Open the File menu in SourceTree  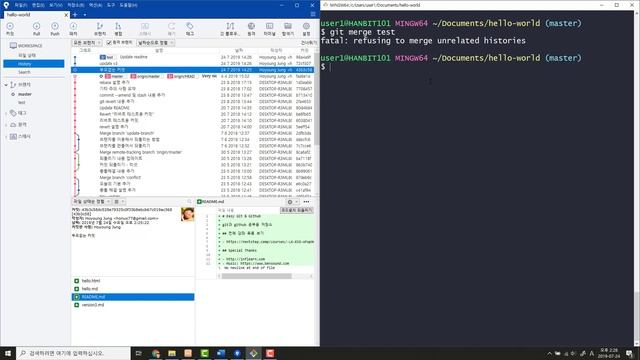[x=21, y=5]
